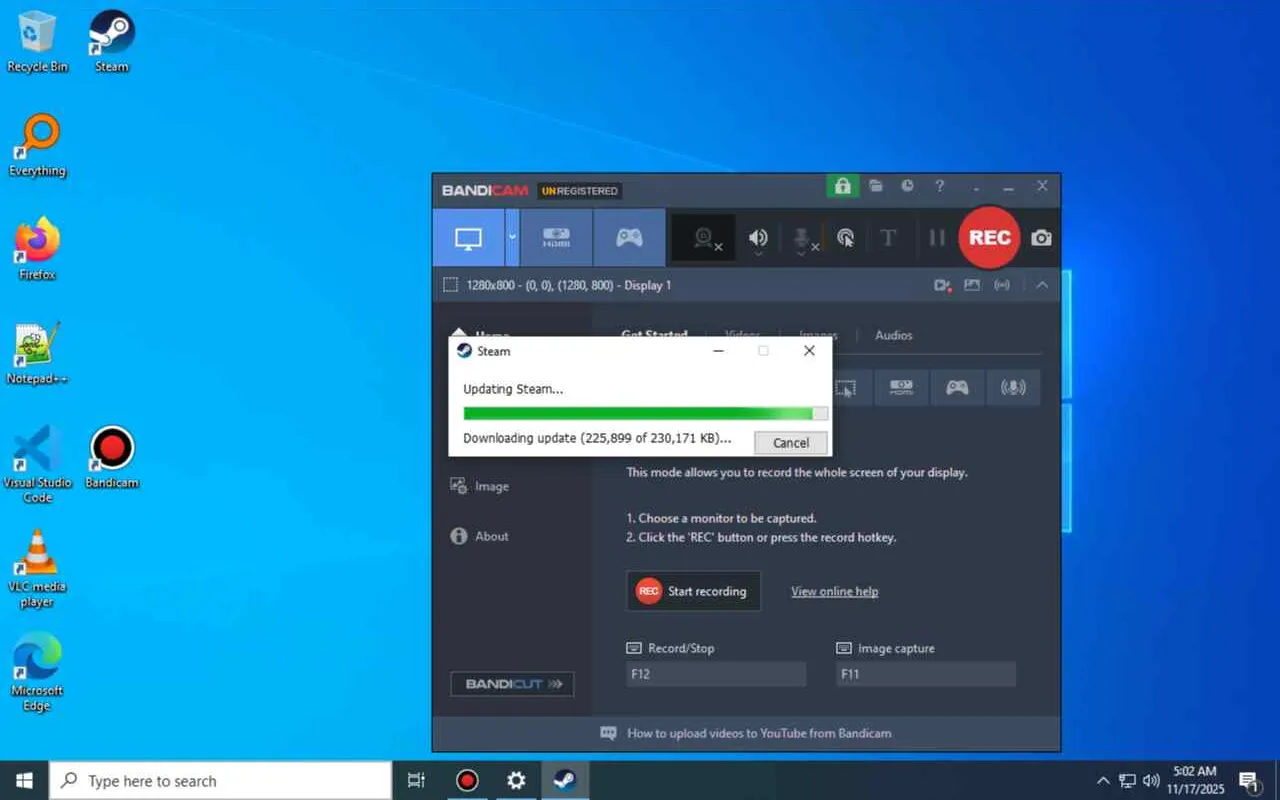Open the output folder icon in title bar
Viewport: 1280px width, 800px height.
(875, 186)
